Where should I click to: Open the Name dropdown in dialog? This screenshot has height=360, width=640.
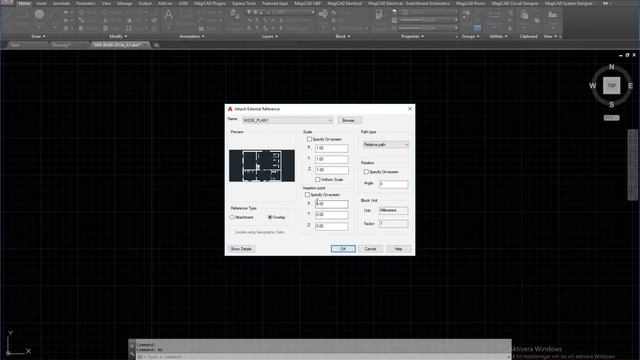click(x=287, y=120)
